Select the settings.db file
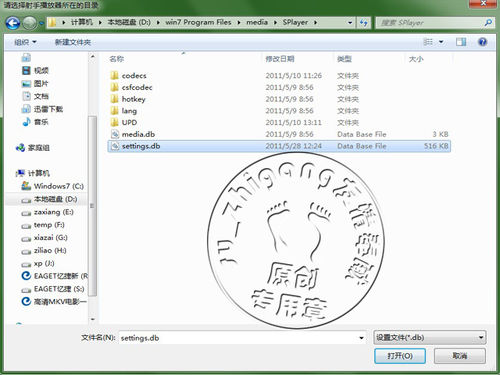Viewport: 500px width, 375px height. pos(279,146)
